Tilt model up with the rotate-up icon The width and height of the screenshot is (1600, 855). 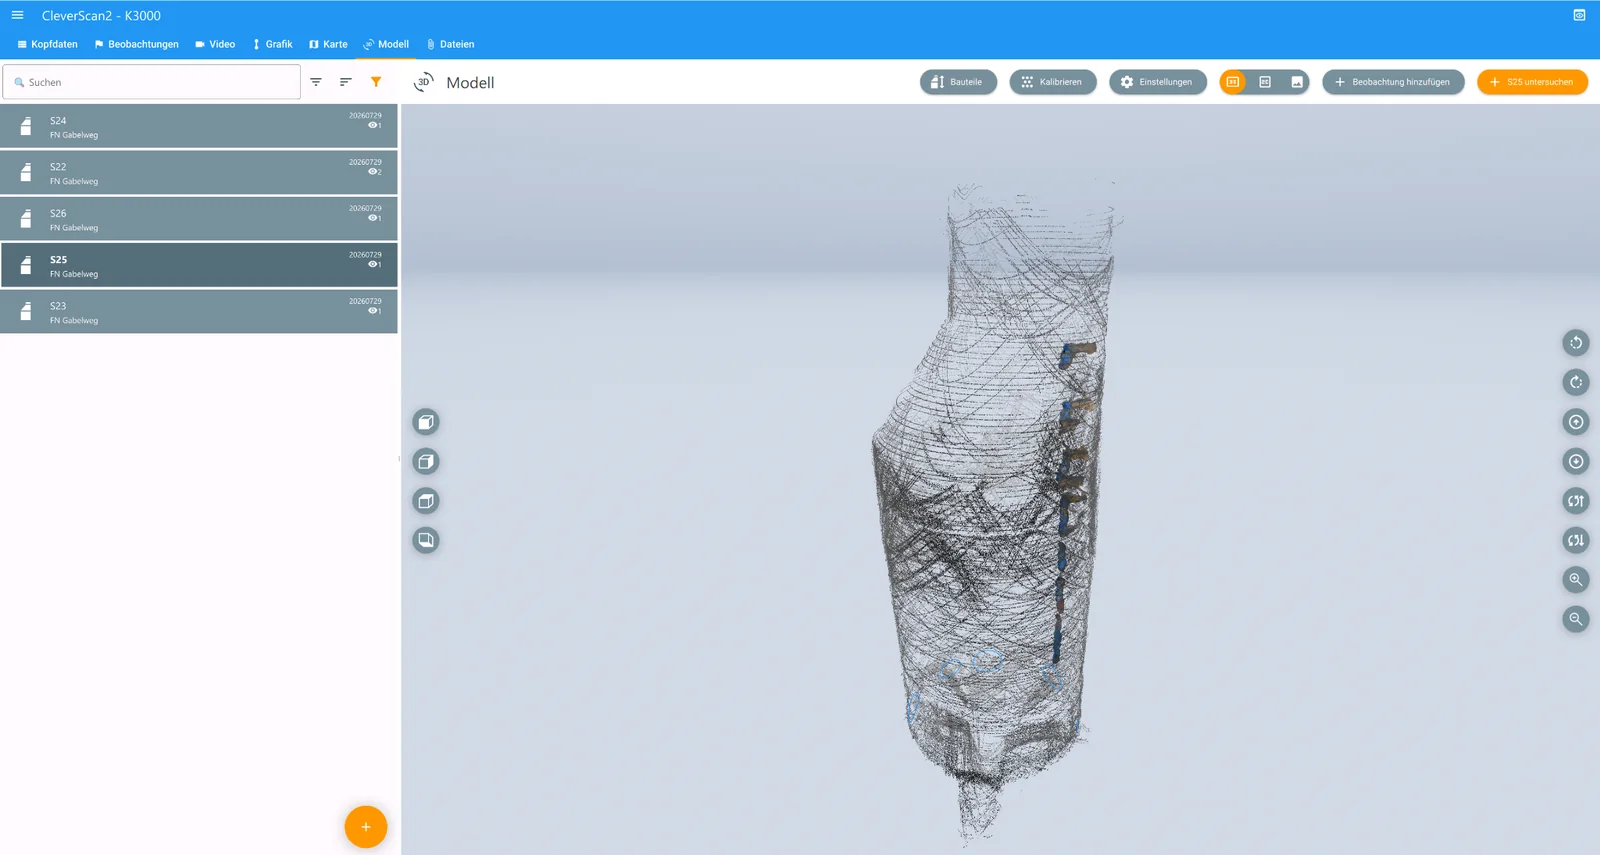[1576, 501]
